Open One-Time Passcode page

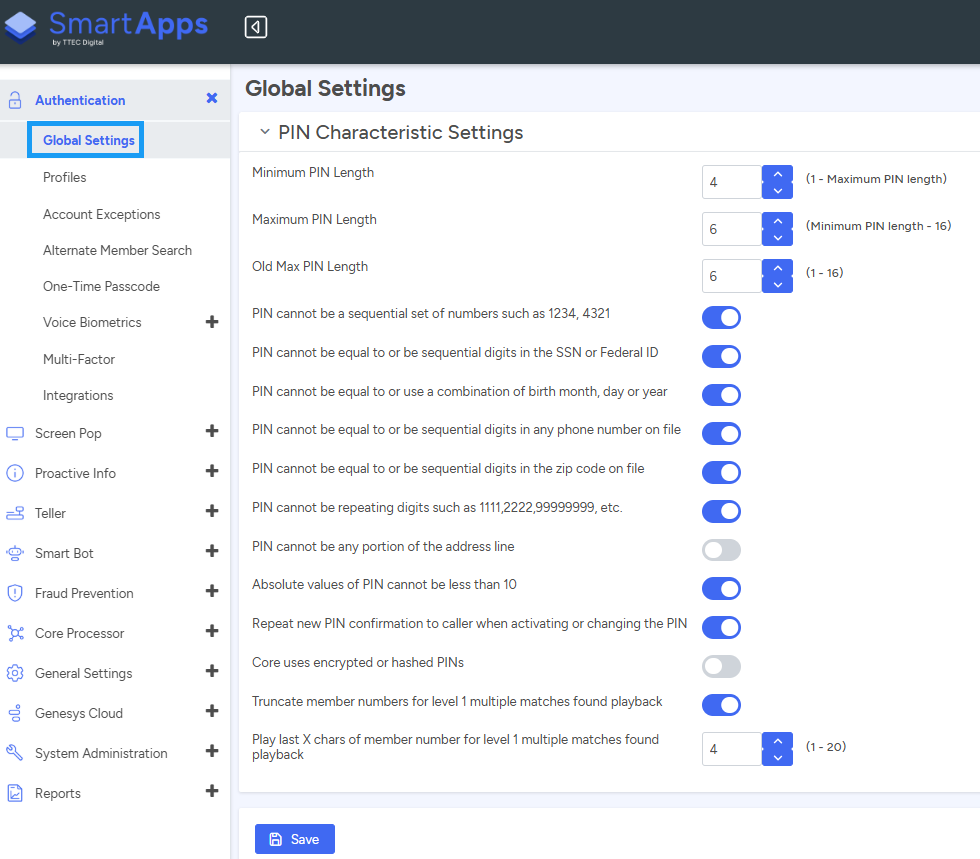(101, 286)
